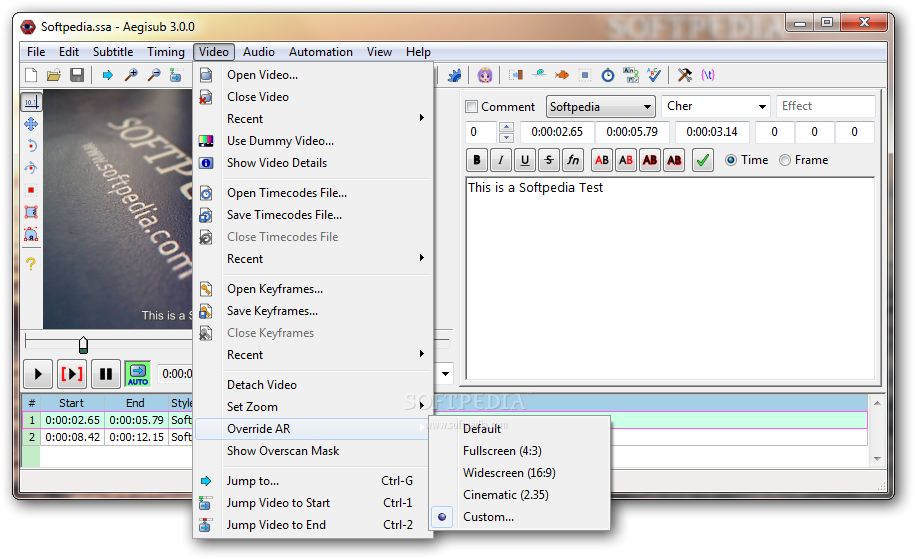Click the play video button
The height and width of the screenshot is (559, 915).
tap(39, 374)
